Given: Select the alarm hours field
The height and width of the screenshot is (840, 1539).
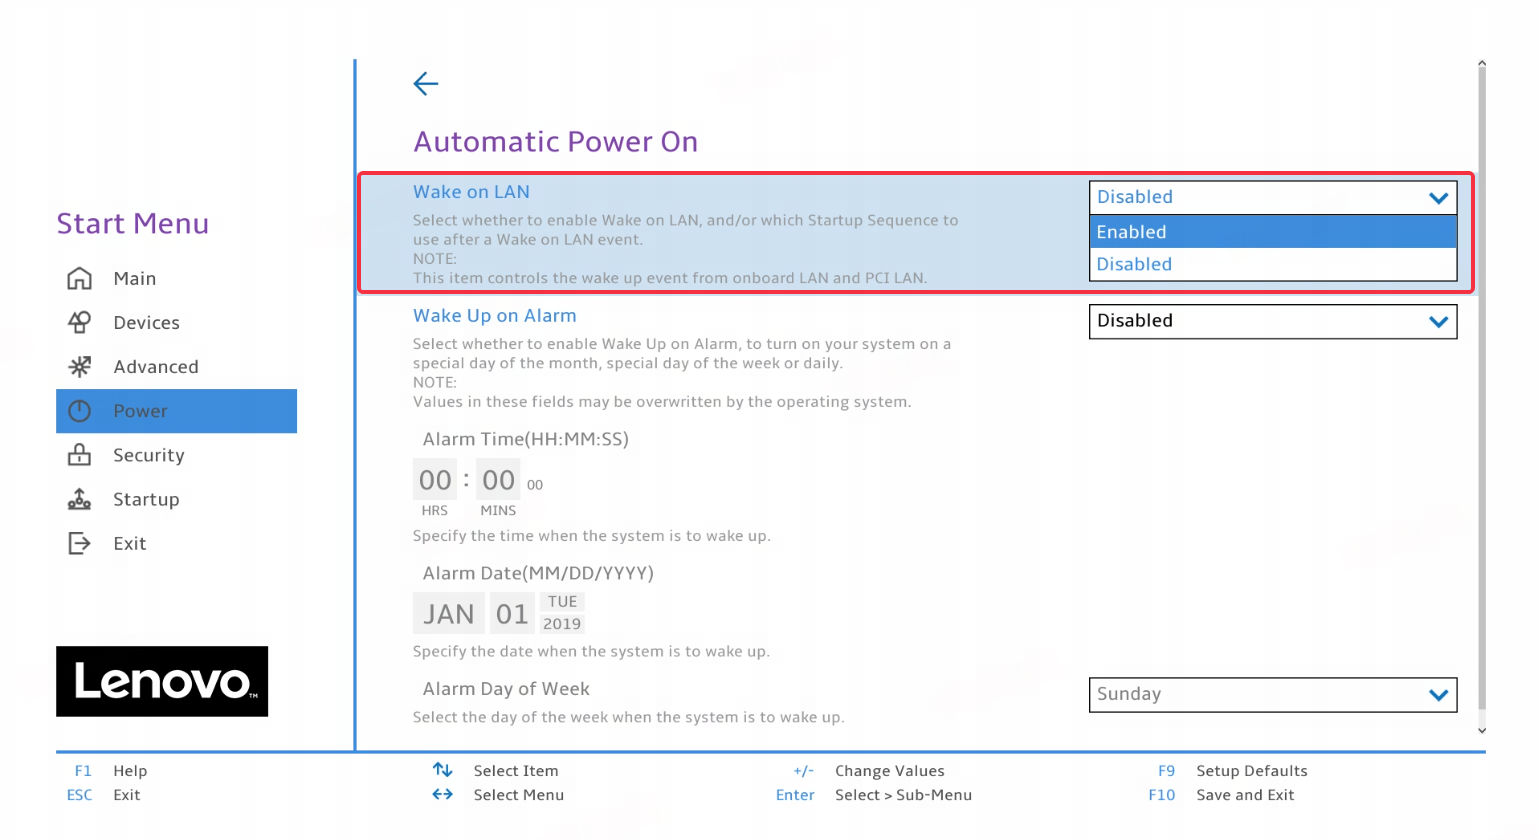Looking at the screenshot, I should point(435,480).
